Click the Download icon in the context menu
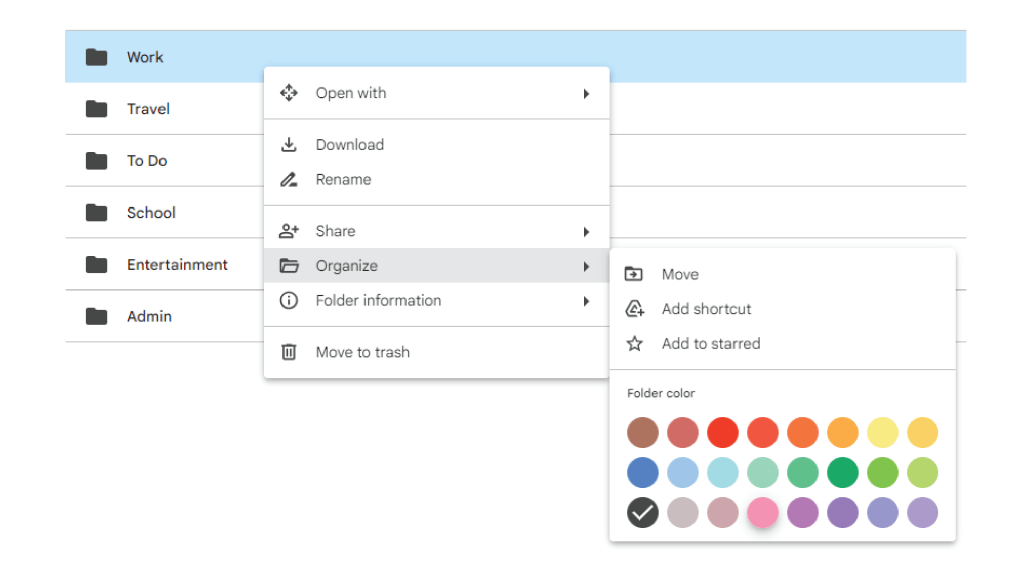This screenshot has width=1024, height=576. tap(289, 144)
